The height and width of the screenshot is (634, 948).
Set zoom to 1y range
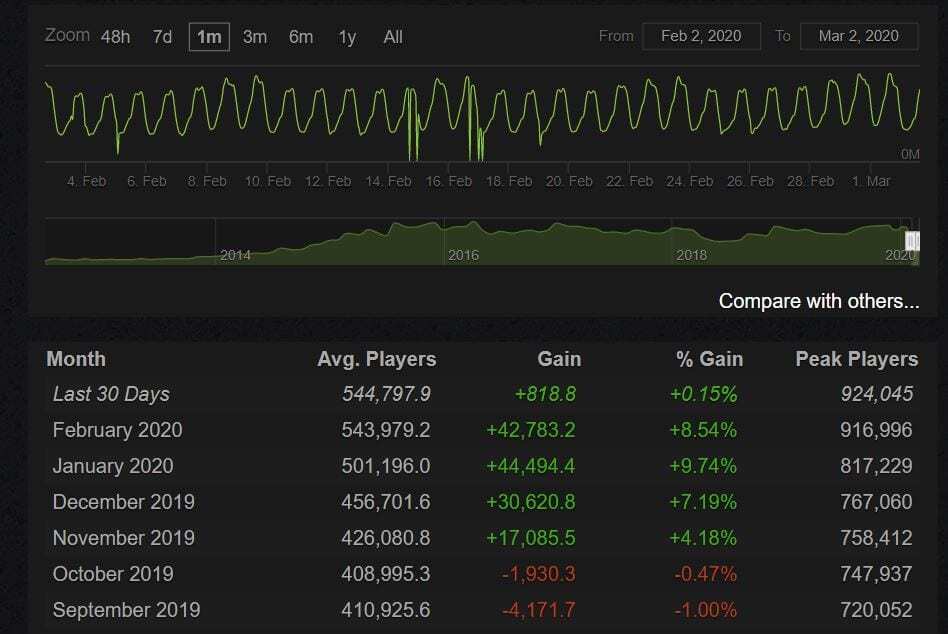(x=347, y=37)
